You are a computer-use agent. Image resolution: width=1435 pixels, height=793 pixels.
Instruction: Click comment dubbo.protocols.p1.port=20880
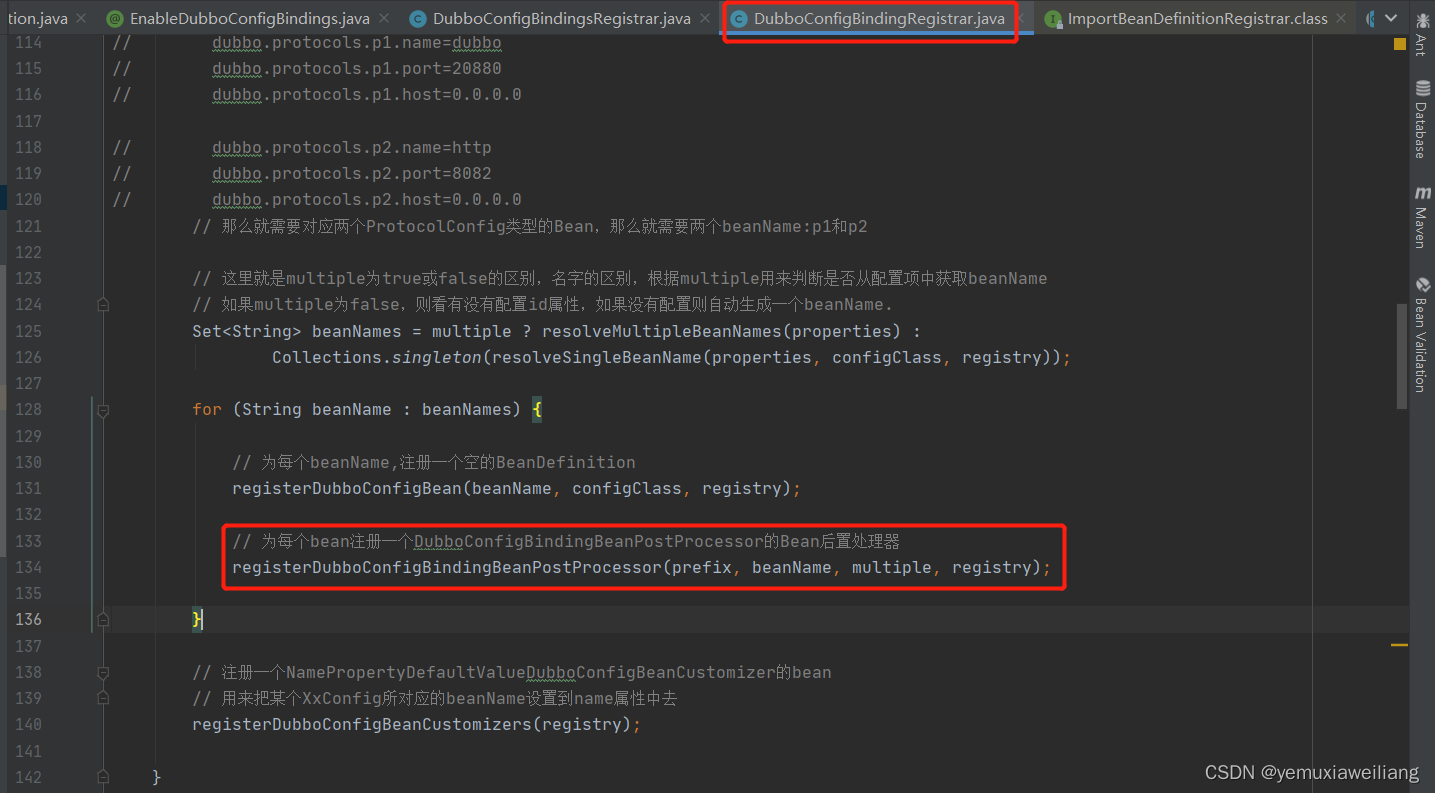356,68
